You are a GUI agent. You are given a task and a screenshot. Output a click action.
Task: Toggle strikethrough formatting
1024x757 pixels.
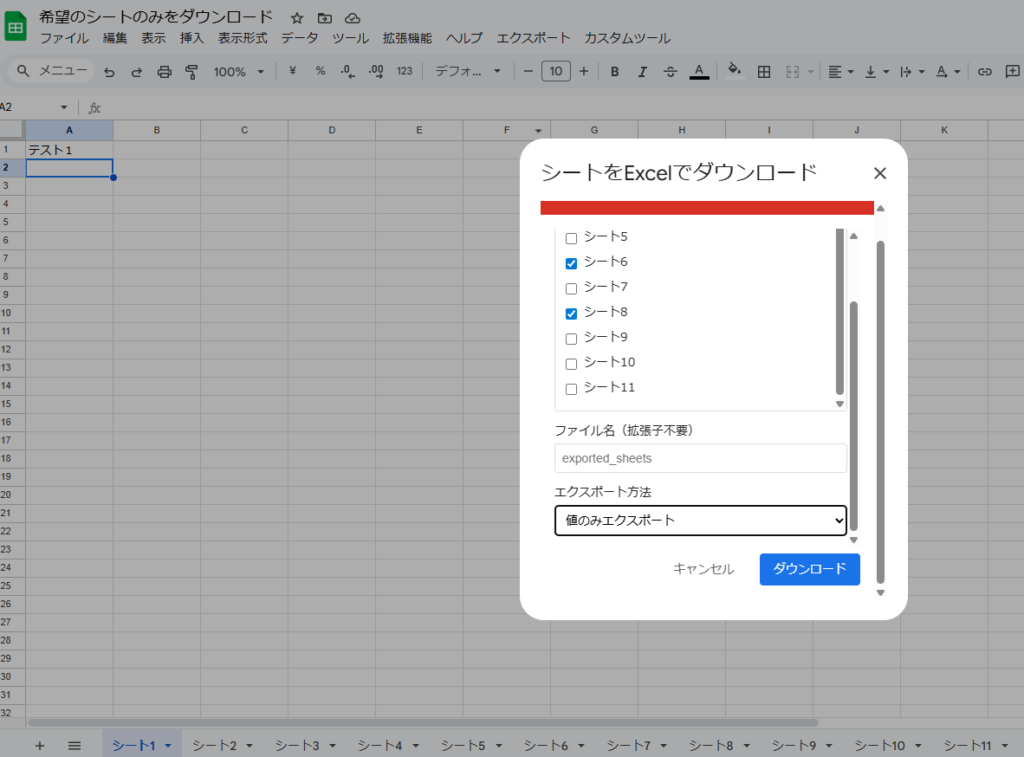pyautogui.click(x=670, y=72)
